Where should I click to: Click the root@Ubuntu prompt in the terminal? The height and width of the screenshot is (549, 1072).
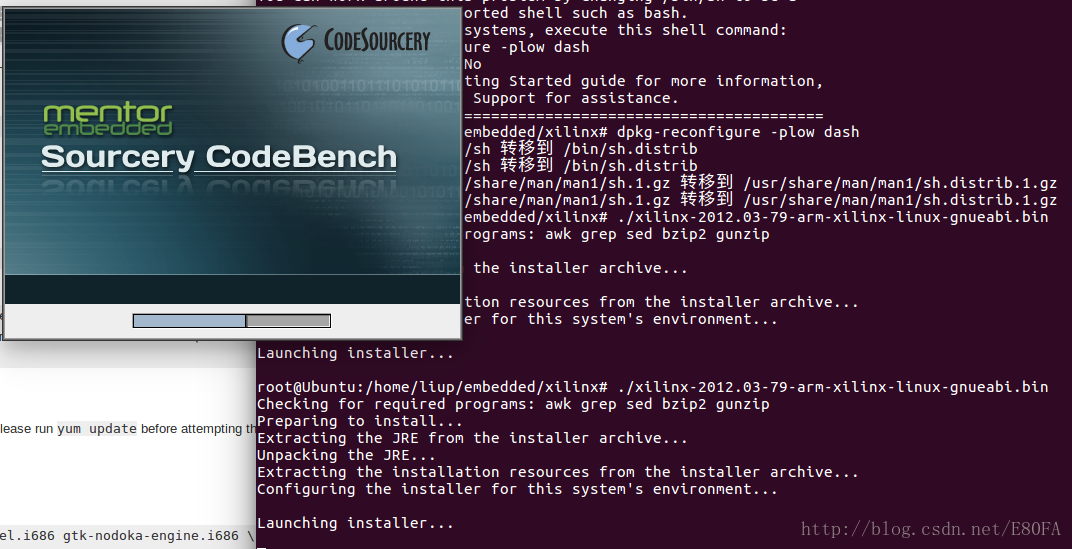[x=432, y=387]
